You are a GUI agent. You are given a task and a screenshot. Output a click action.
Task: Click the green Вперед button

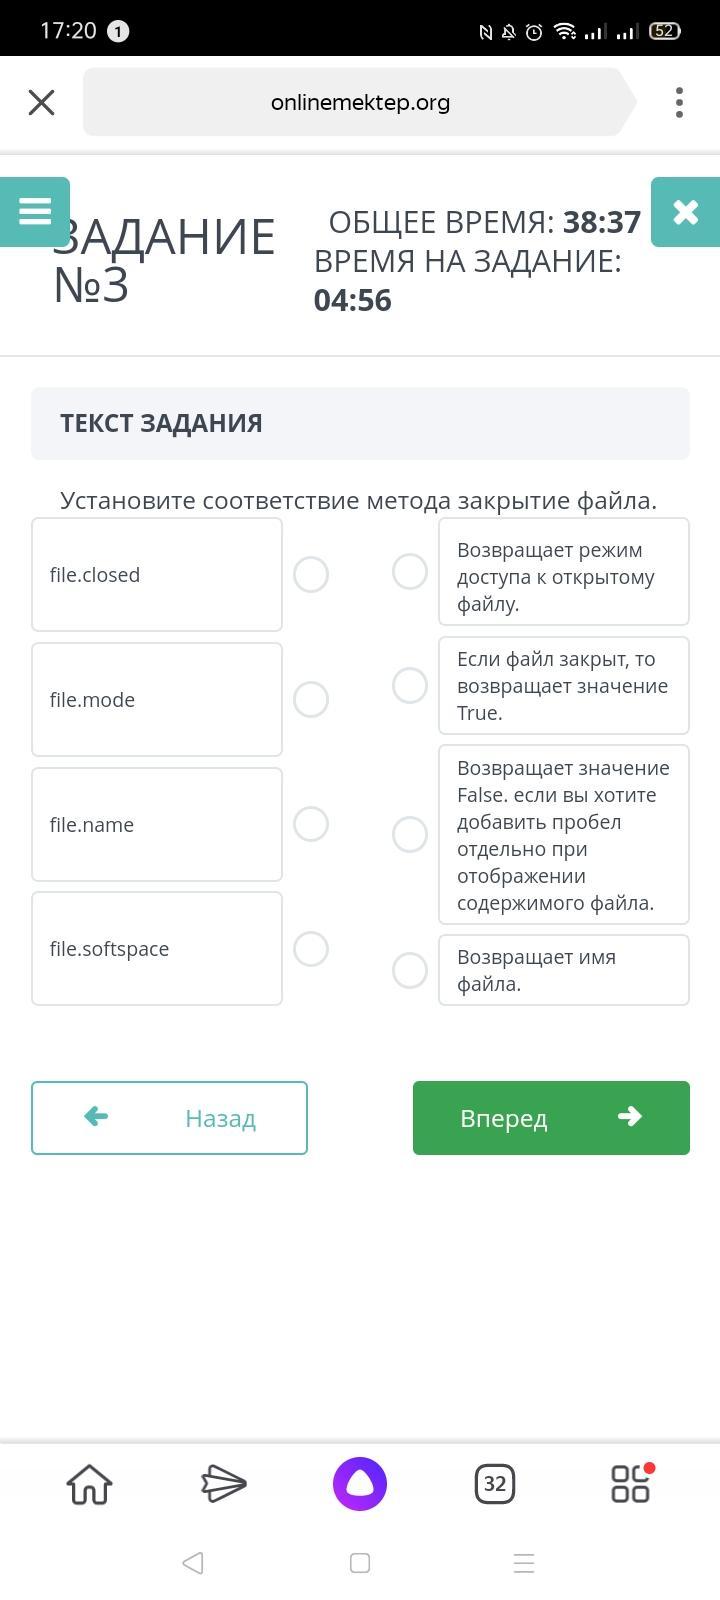551,1118
